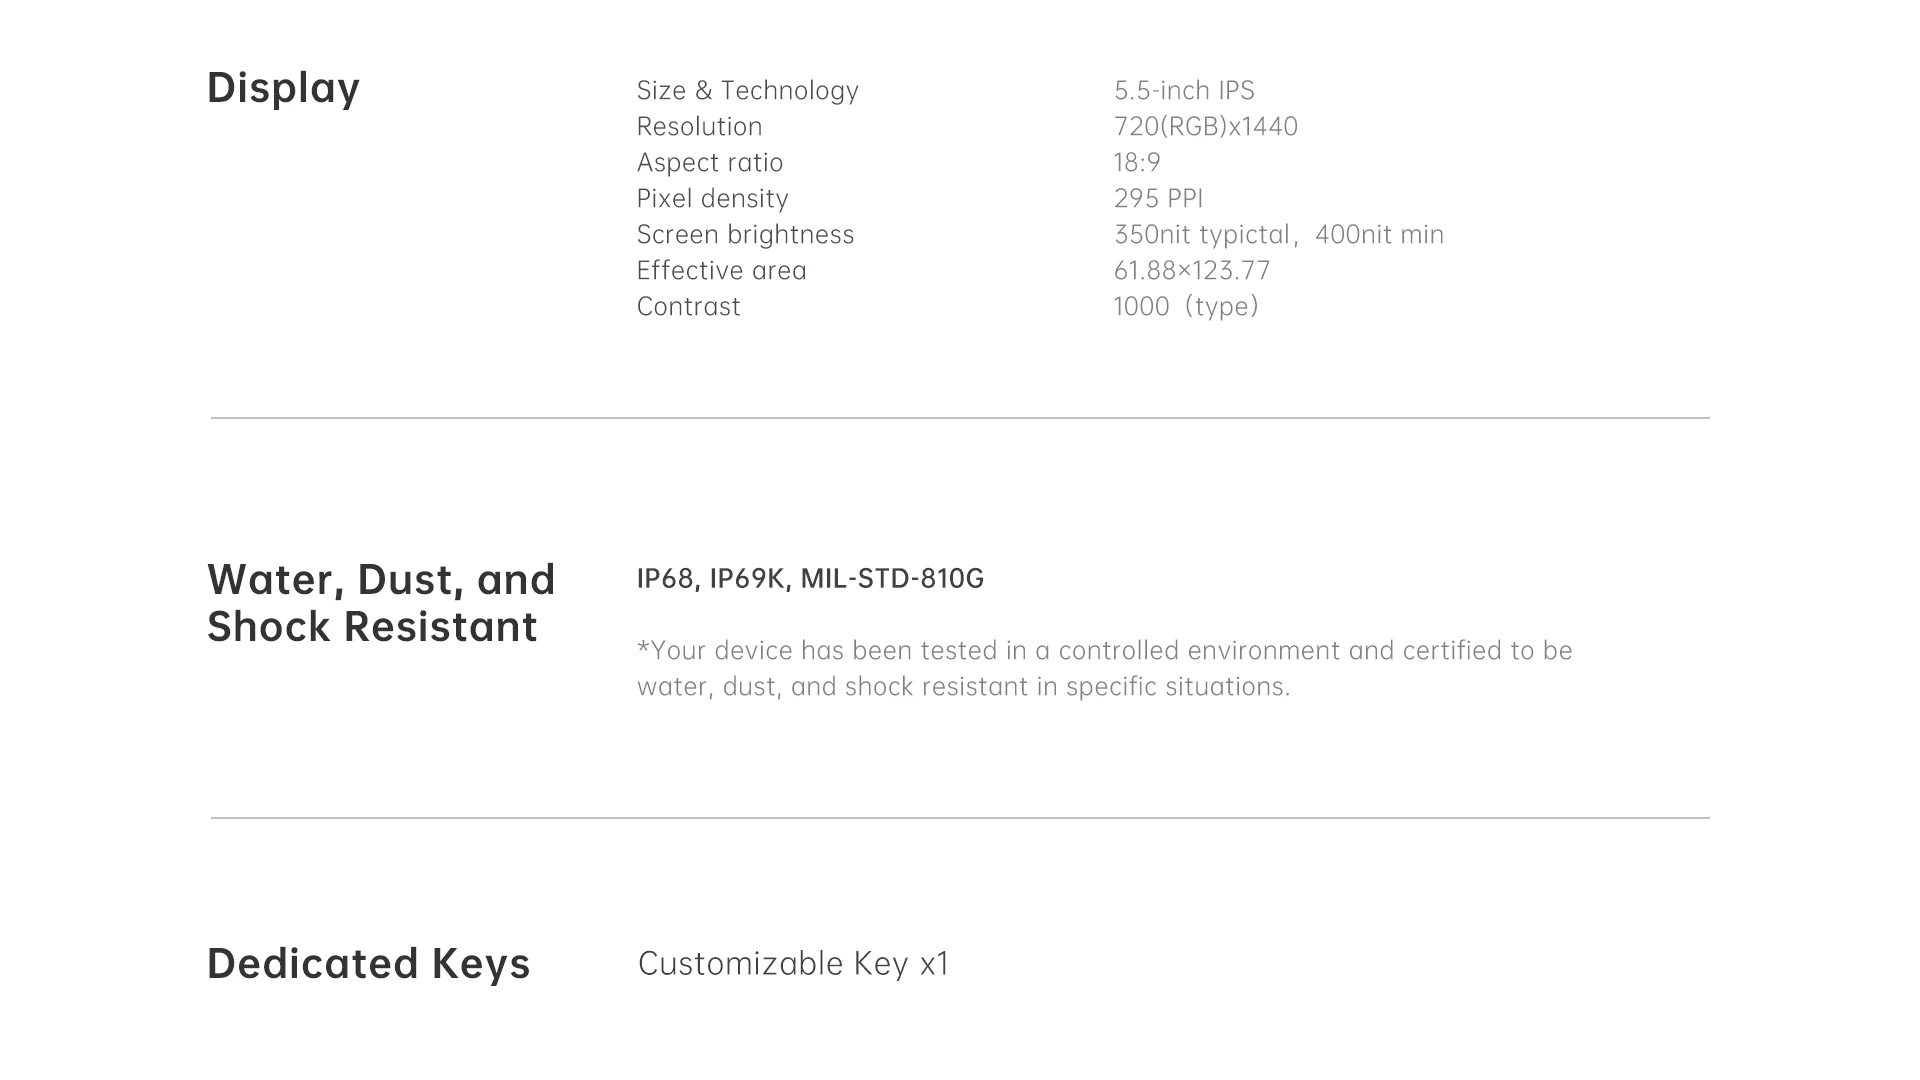Click the 61.88×123.77 effective area value
1920x1080 pixels.
click(x=1191, y=271)
